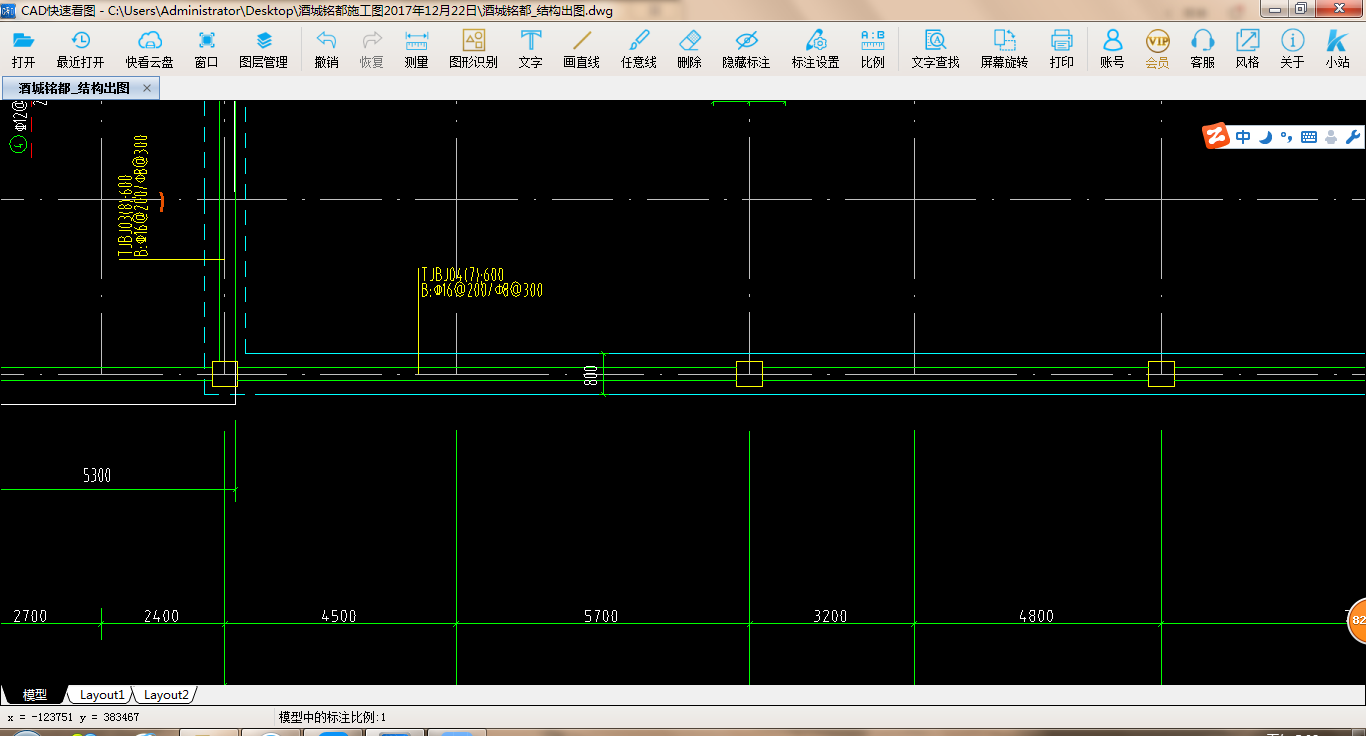Open 最近打开 recent files
Image resolution: width=1366 pixels, height=736 pixels.
click(80, 48)
